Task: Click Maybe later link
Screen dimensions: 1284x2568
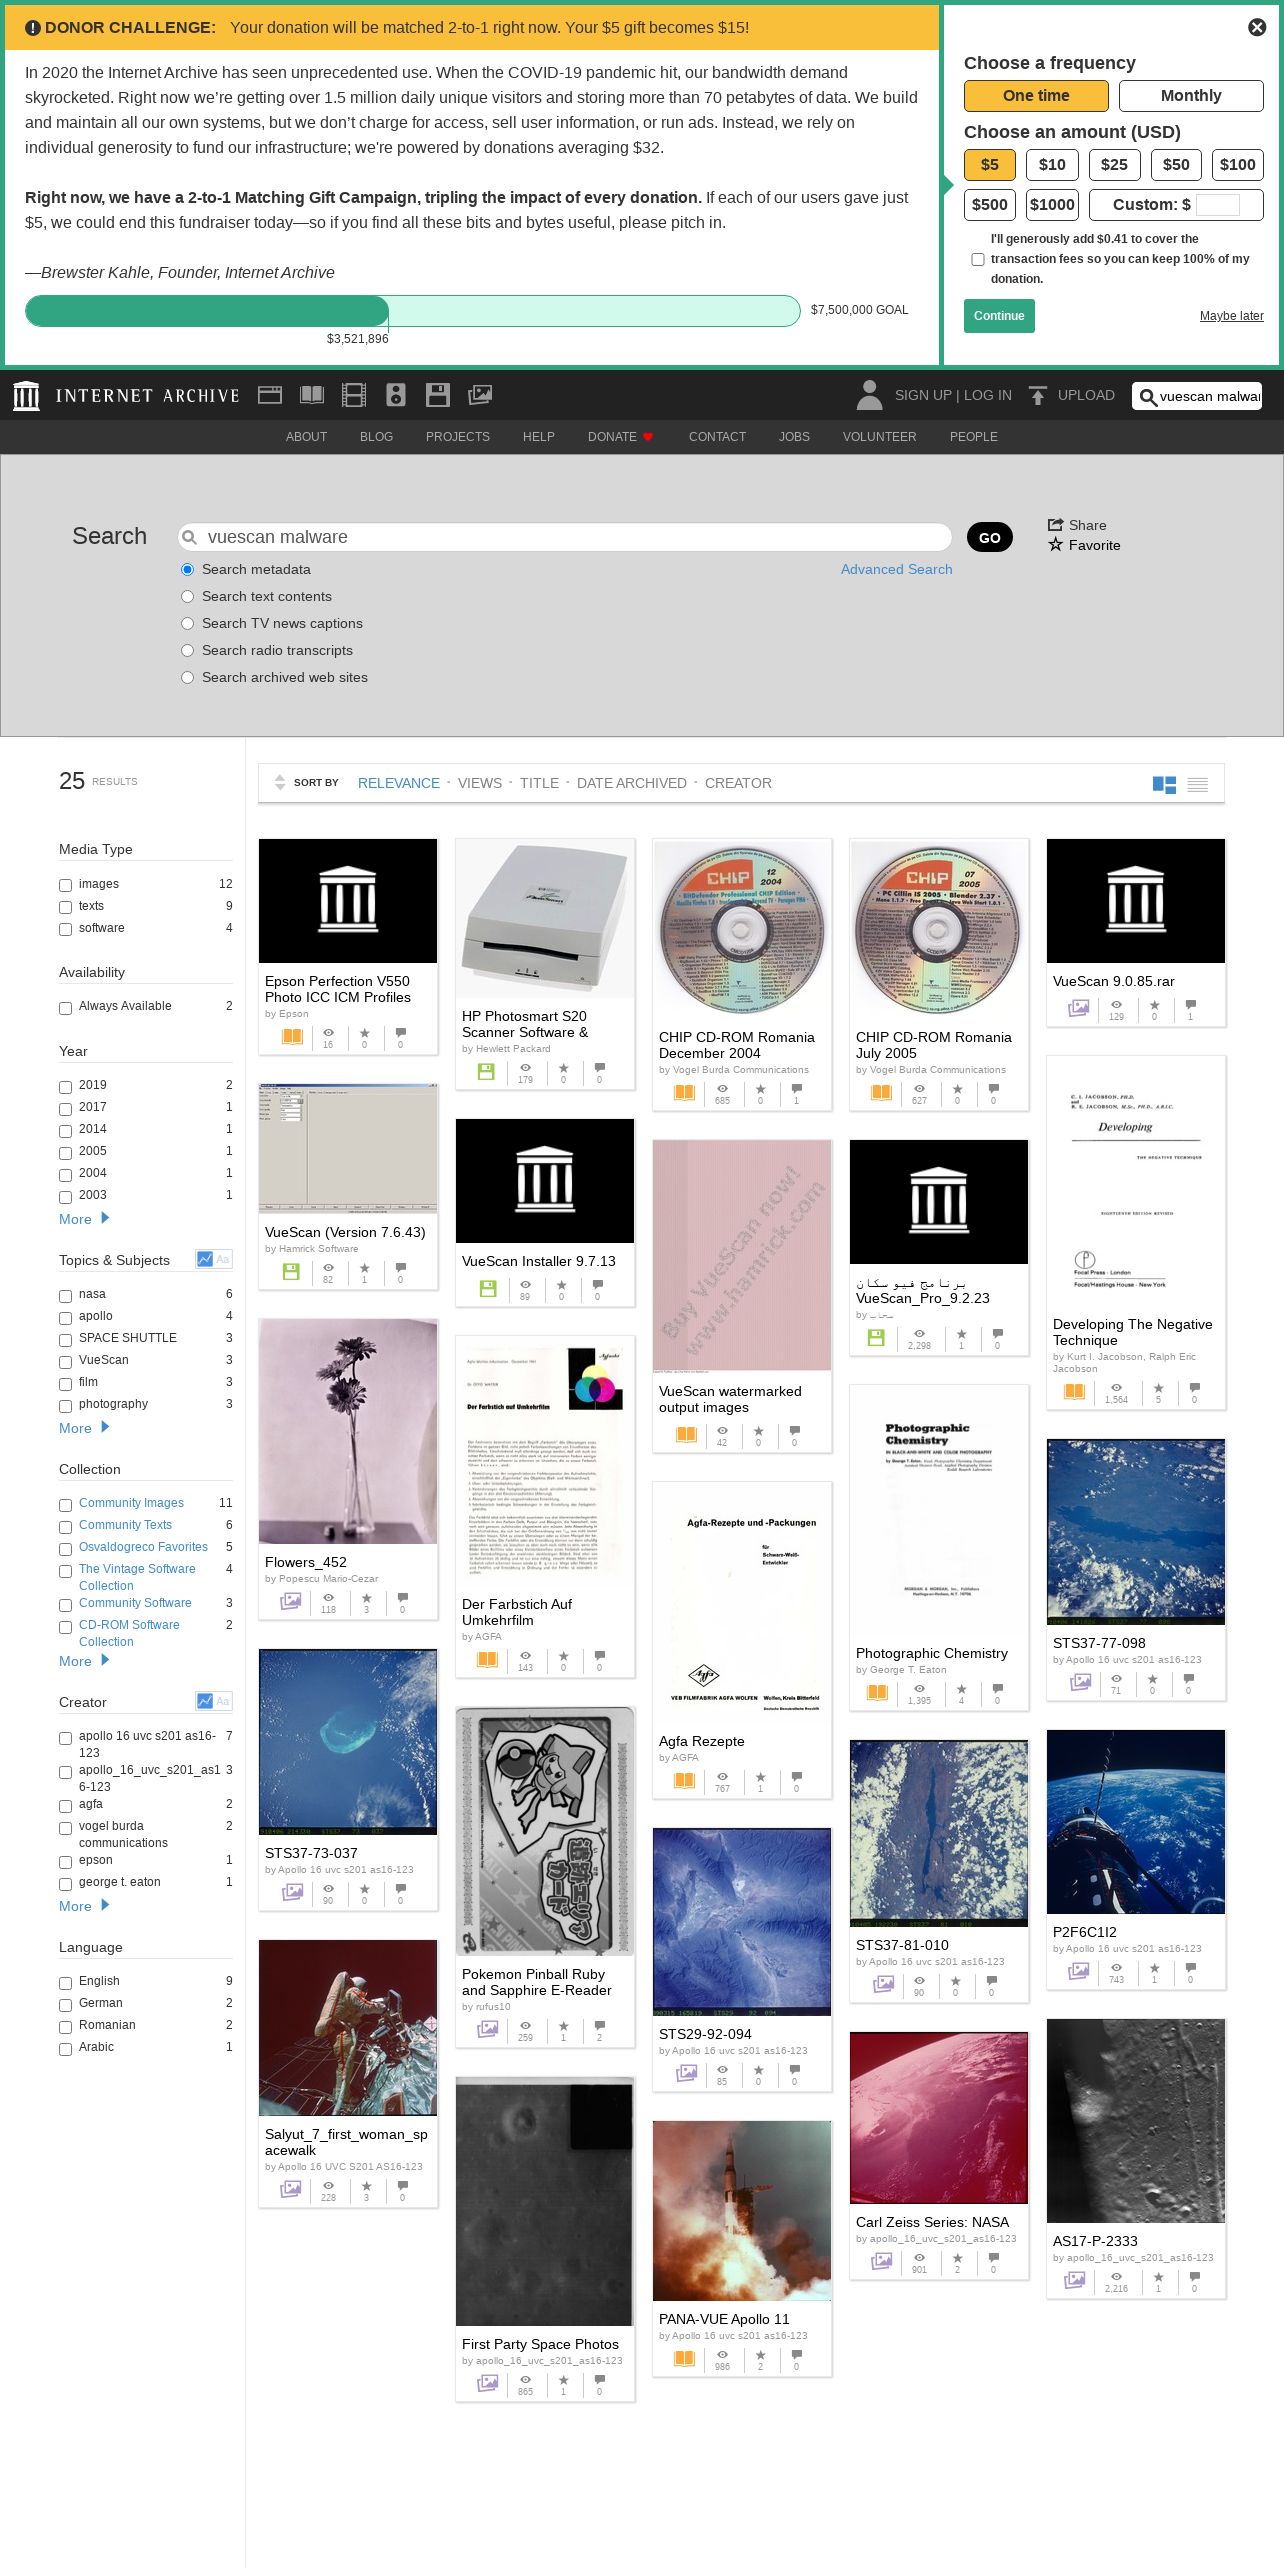Action: tap(1231, 316)
